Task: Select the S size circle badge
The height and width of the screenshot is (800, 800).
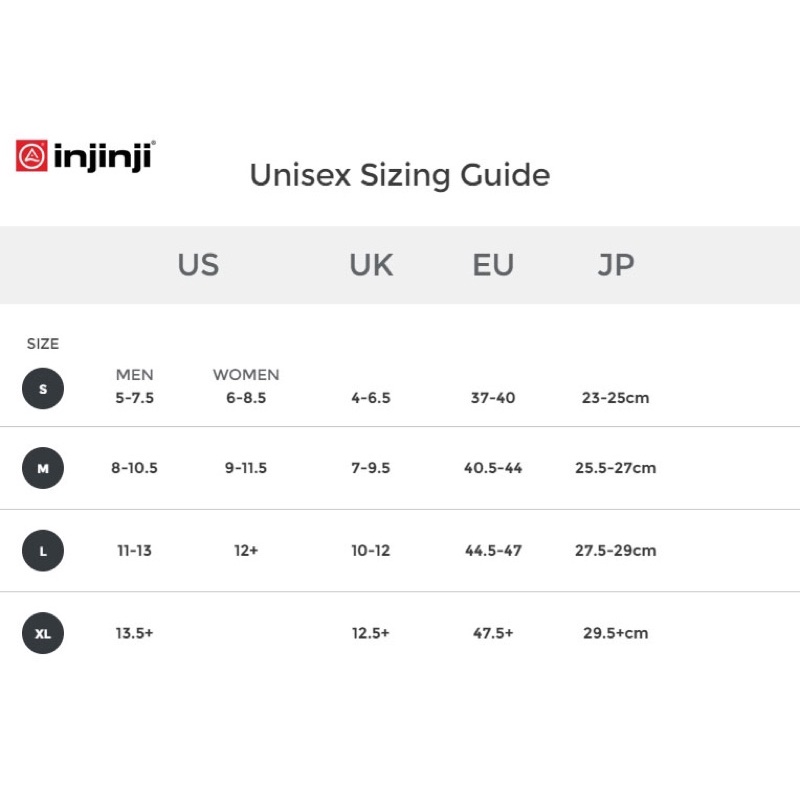Action: coord(43,388)
